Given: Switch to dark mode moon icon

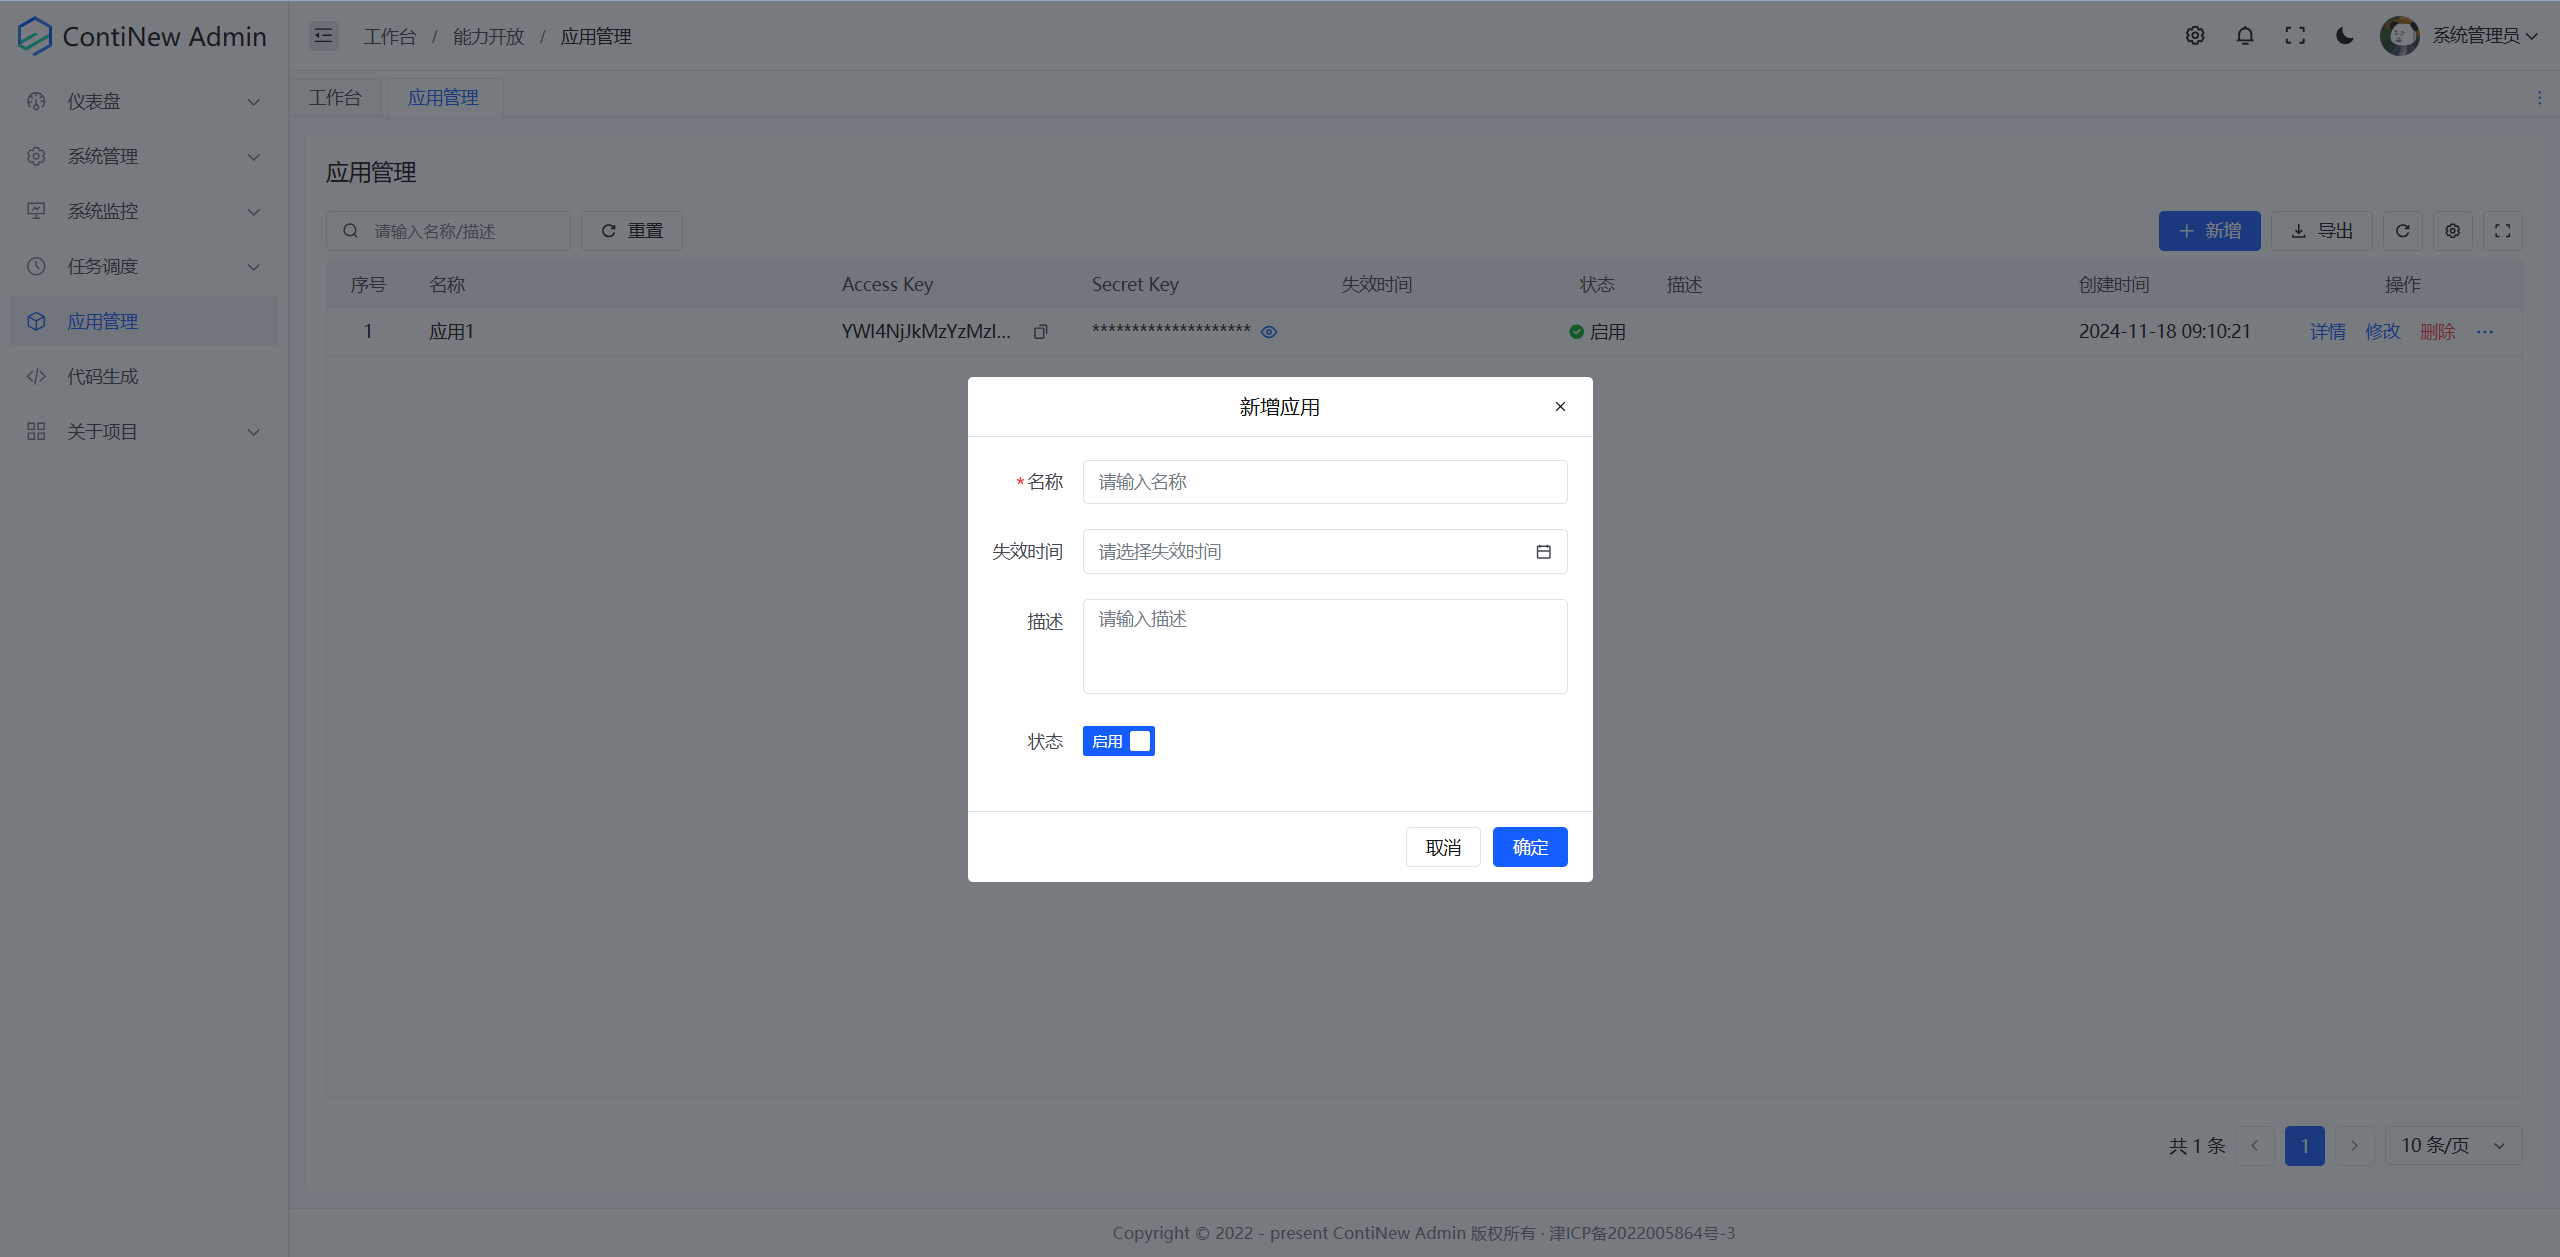Looking at the screenshot, I should click(x=2344, y=36).
